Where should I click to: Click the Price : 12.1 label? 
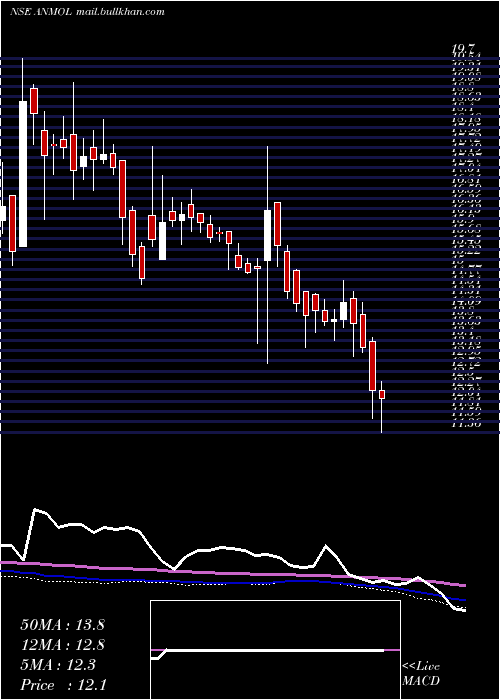(x=63, y=684)
